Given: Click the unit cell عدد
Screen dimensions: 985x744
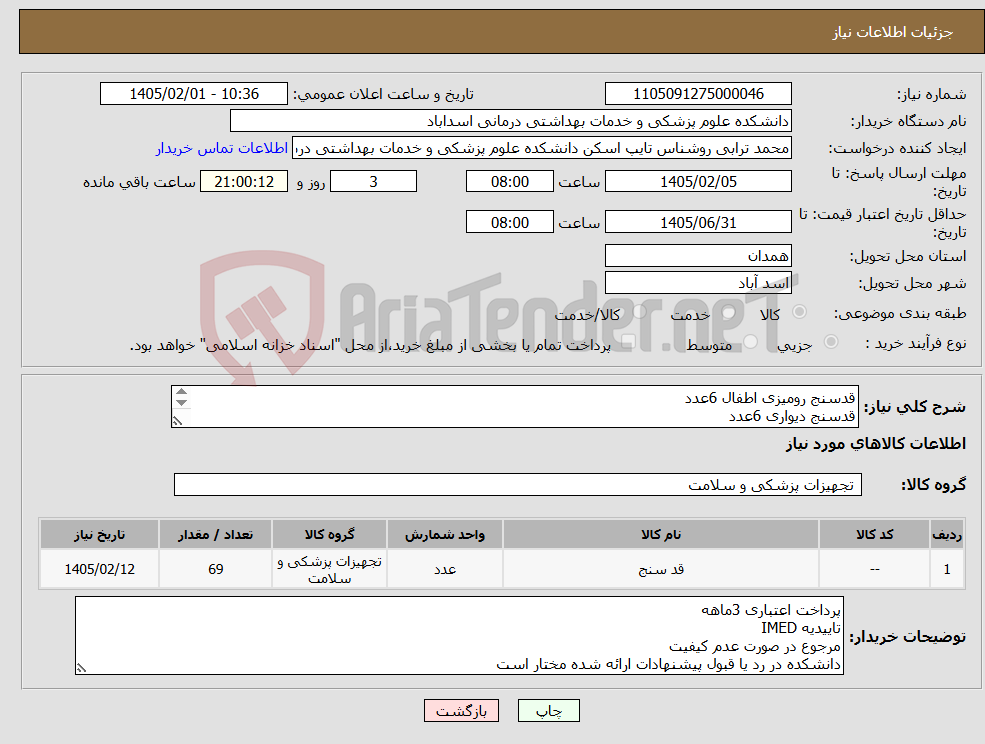Looking at the screenshot, I should [x=445, y=569].
